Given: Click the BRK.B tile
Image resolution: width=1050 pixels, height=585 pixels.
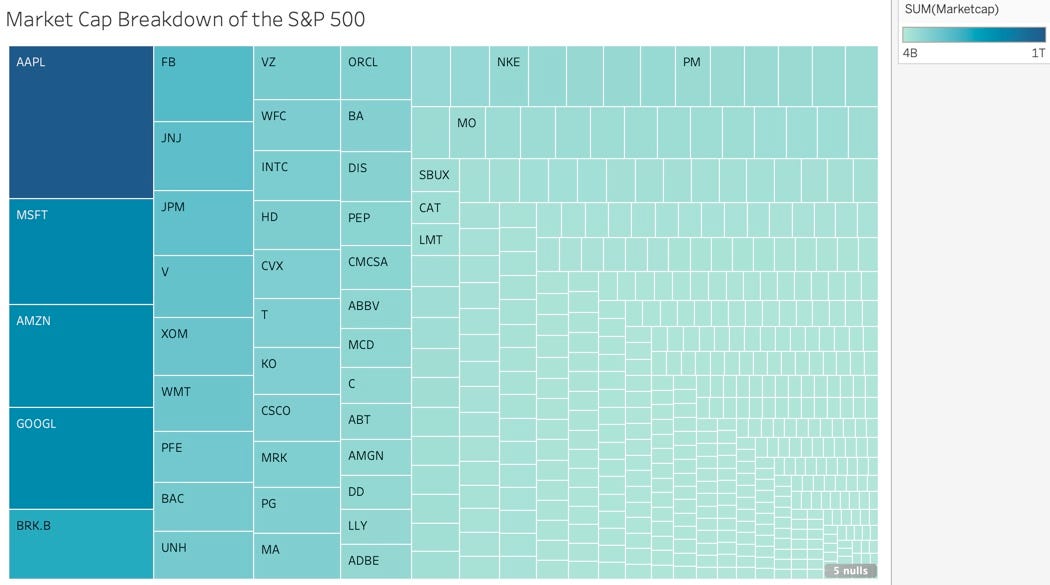Looking at the screenshot, I should (x=80, y=544).
